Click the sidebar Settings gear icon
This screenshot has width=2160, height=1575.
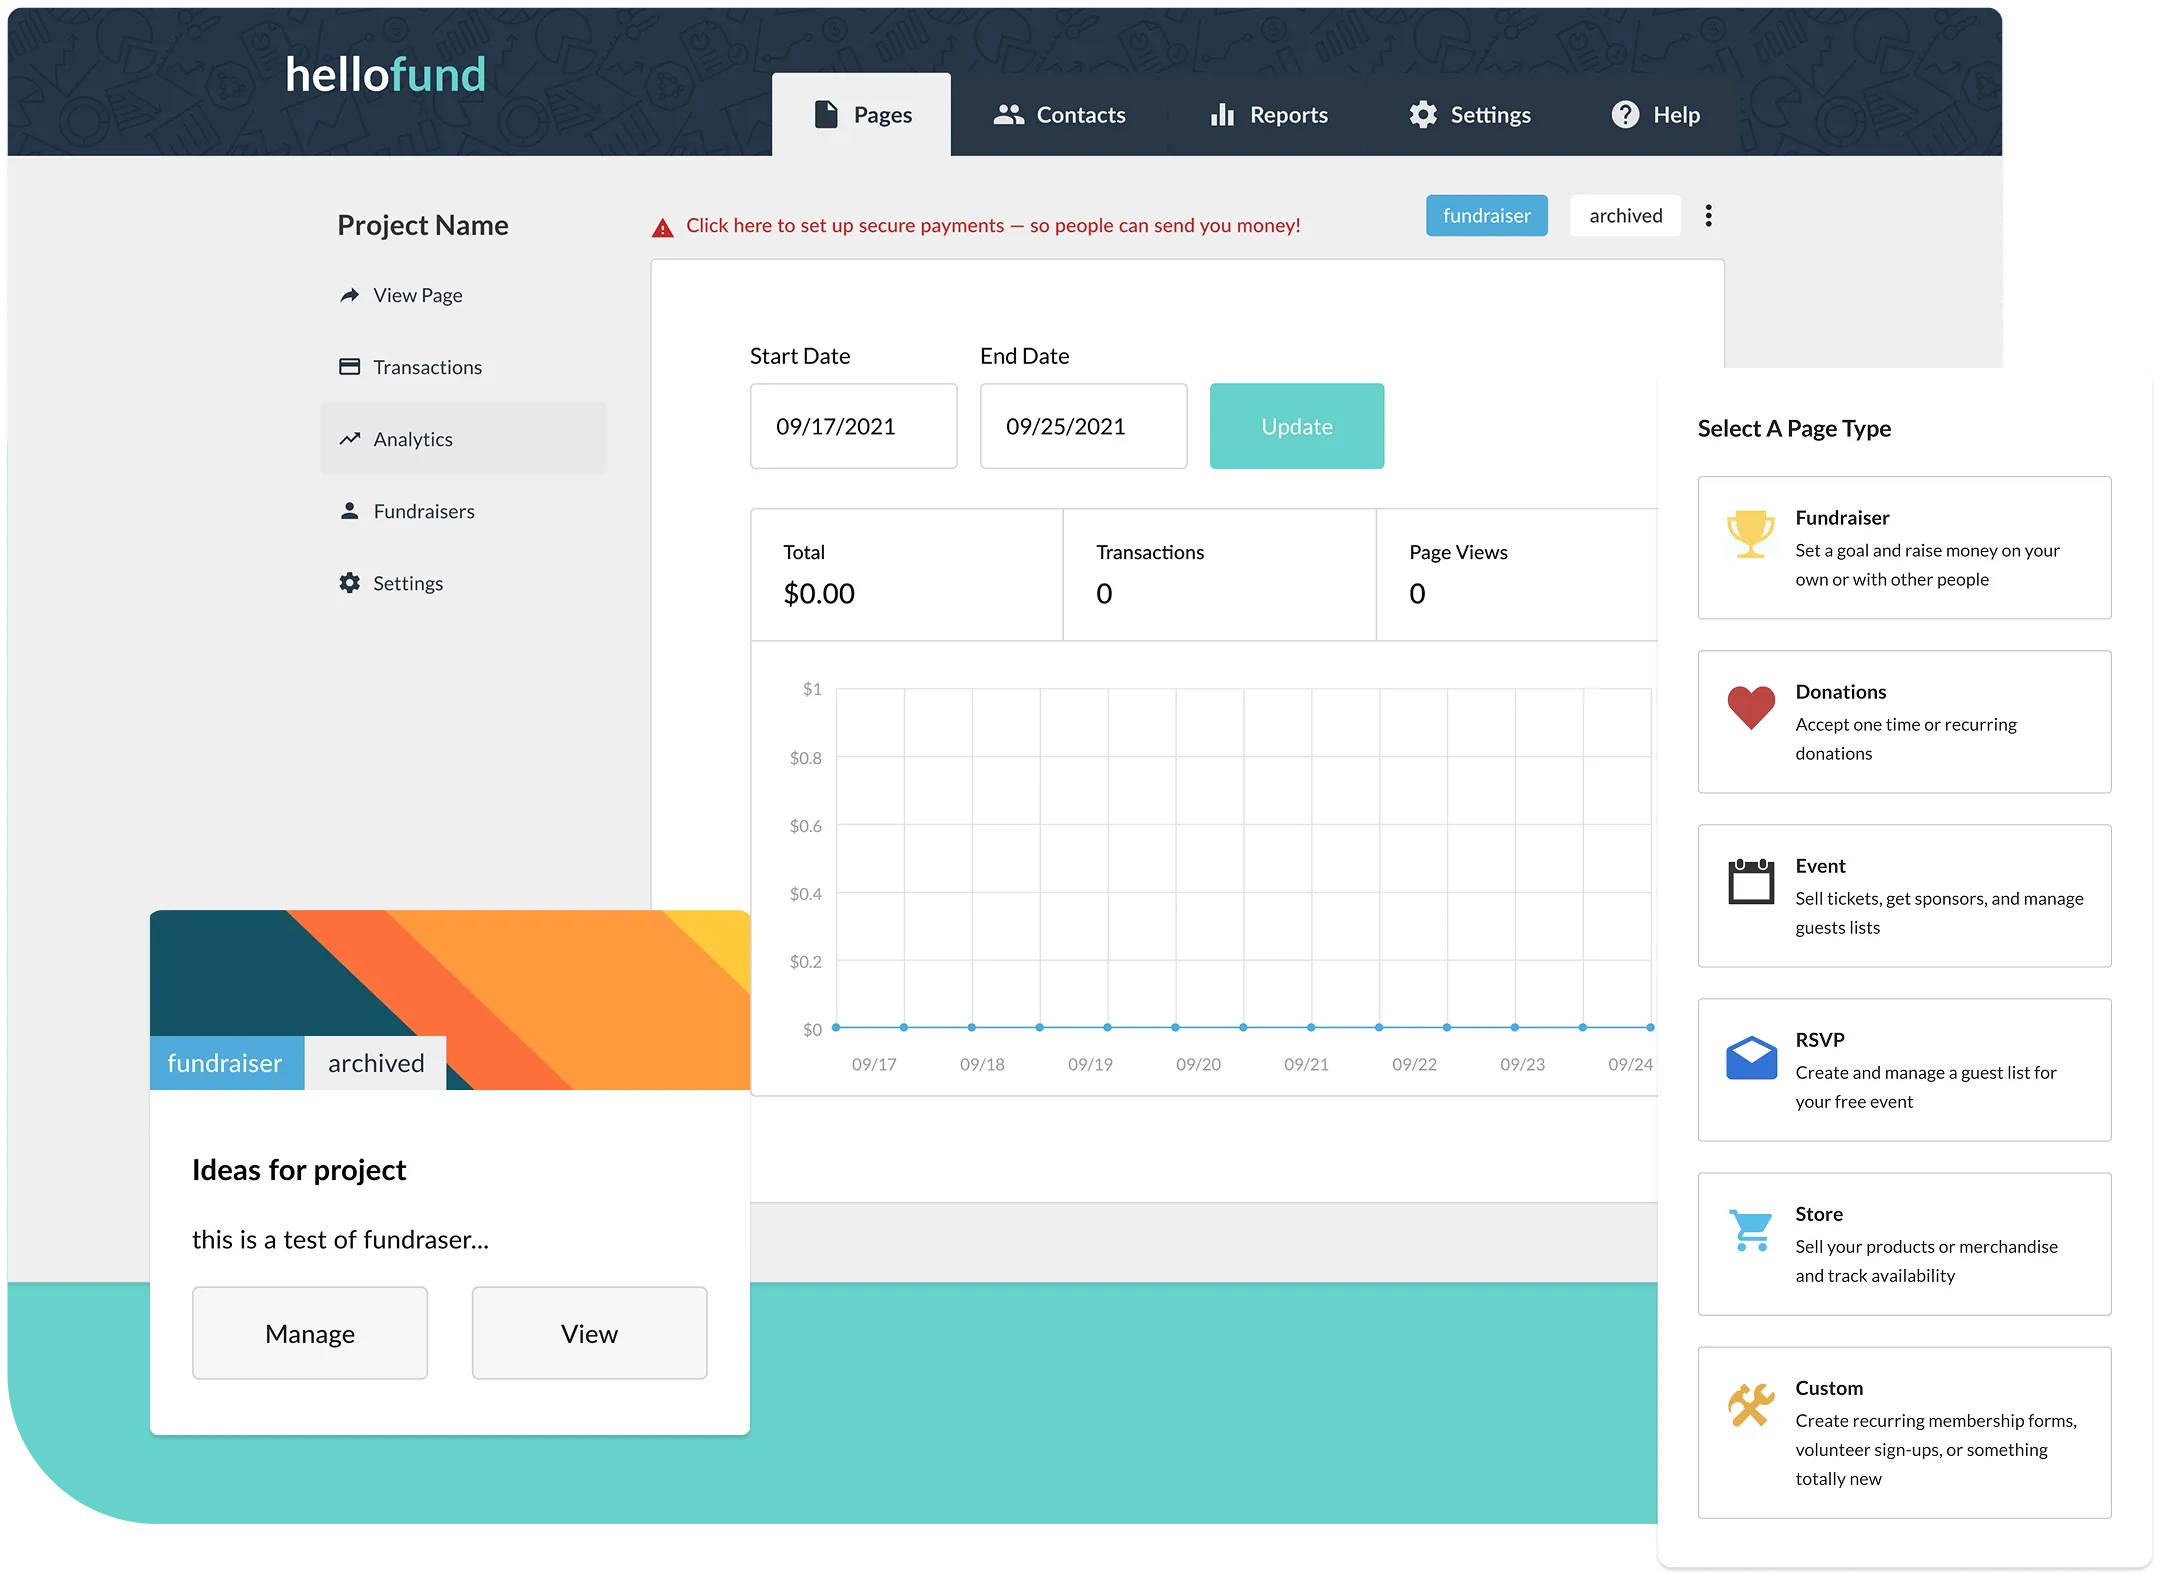coord(349,583)
